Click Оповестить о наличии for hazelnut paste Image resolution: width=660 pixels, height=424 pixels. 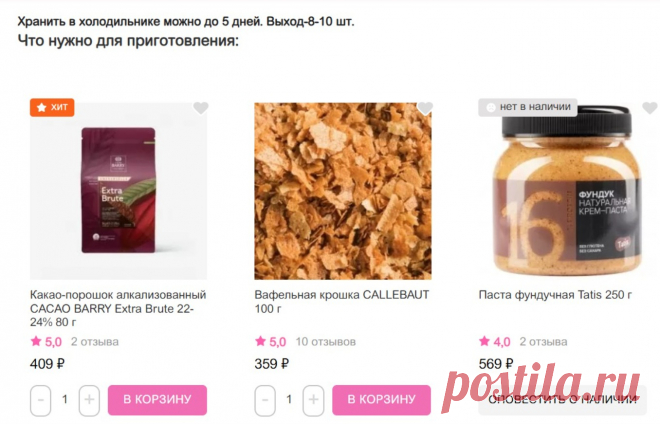point(562,400)
